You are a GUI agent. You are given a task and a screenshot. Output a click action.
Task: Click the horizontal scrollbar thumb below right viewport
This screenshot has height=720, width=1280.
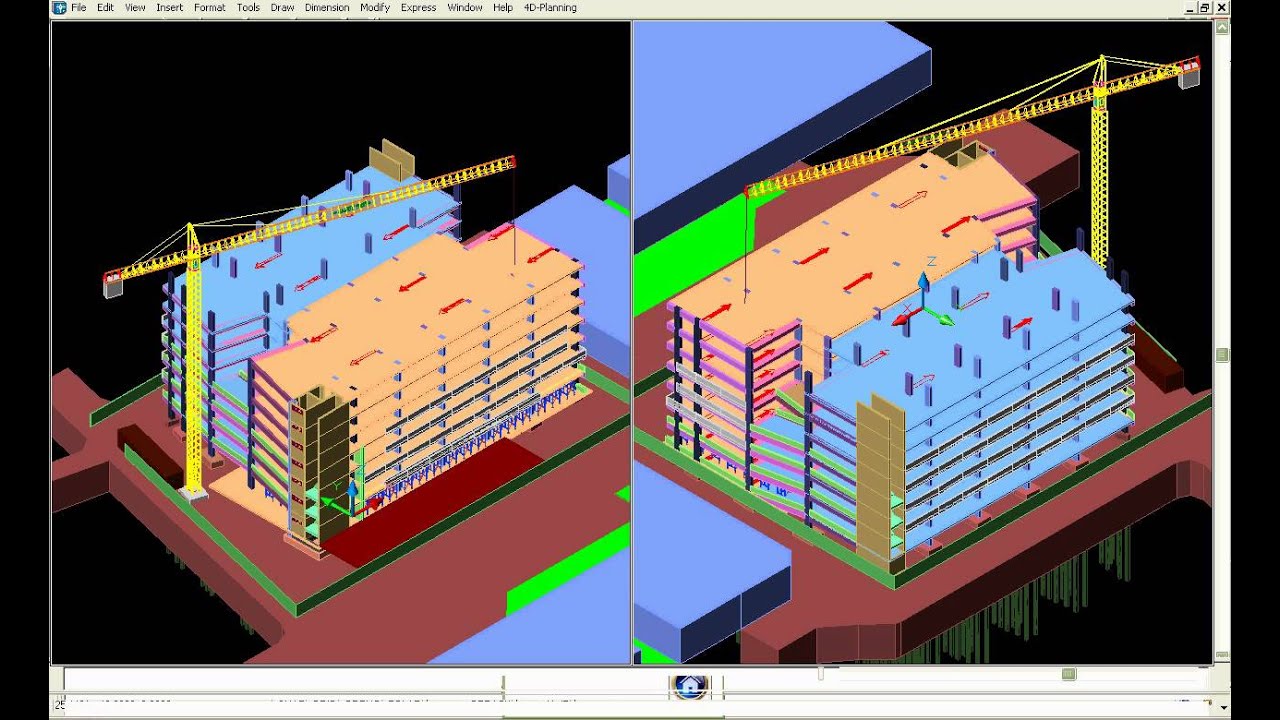pos(1069,674)
